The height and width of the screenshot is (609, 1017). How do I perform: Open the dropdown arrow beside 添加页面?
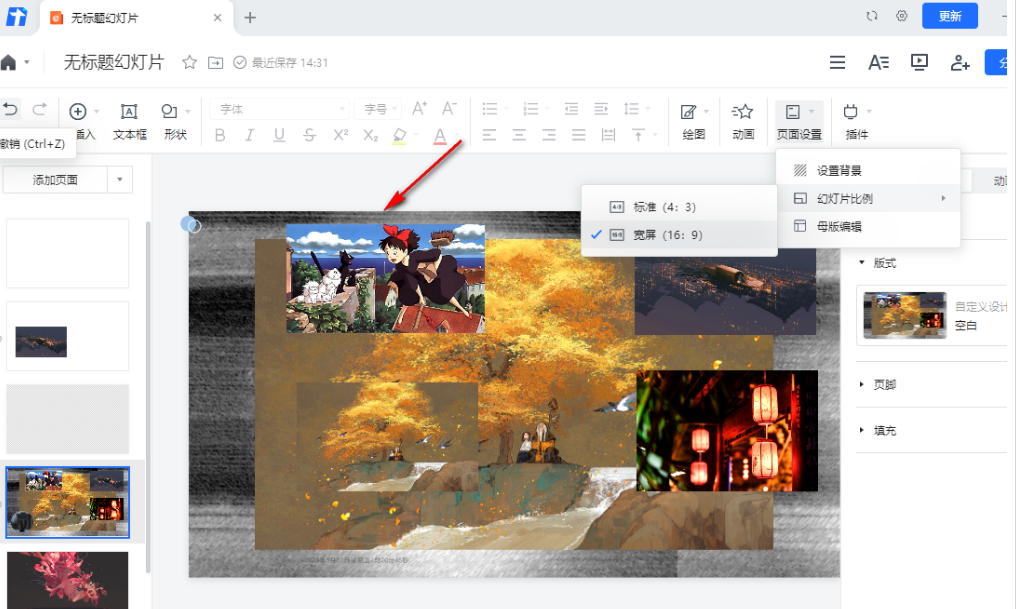120,180
